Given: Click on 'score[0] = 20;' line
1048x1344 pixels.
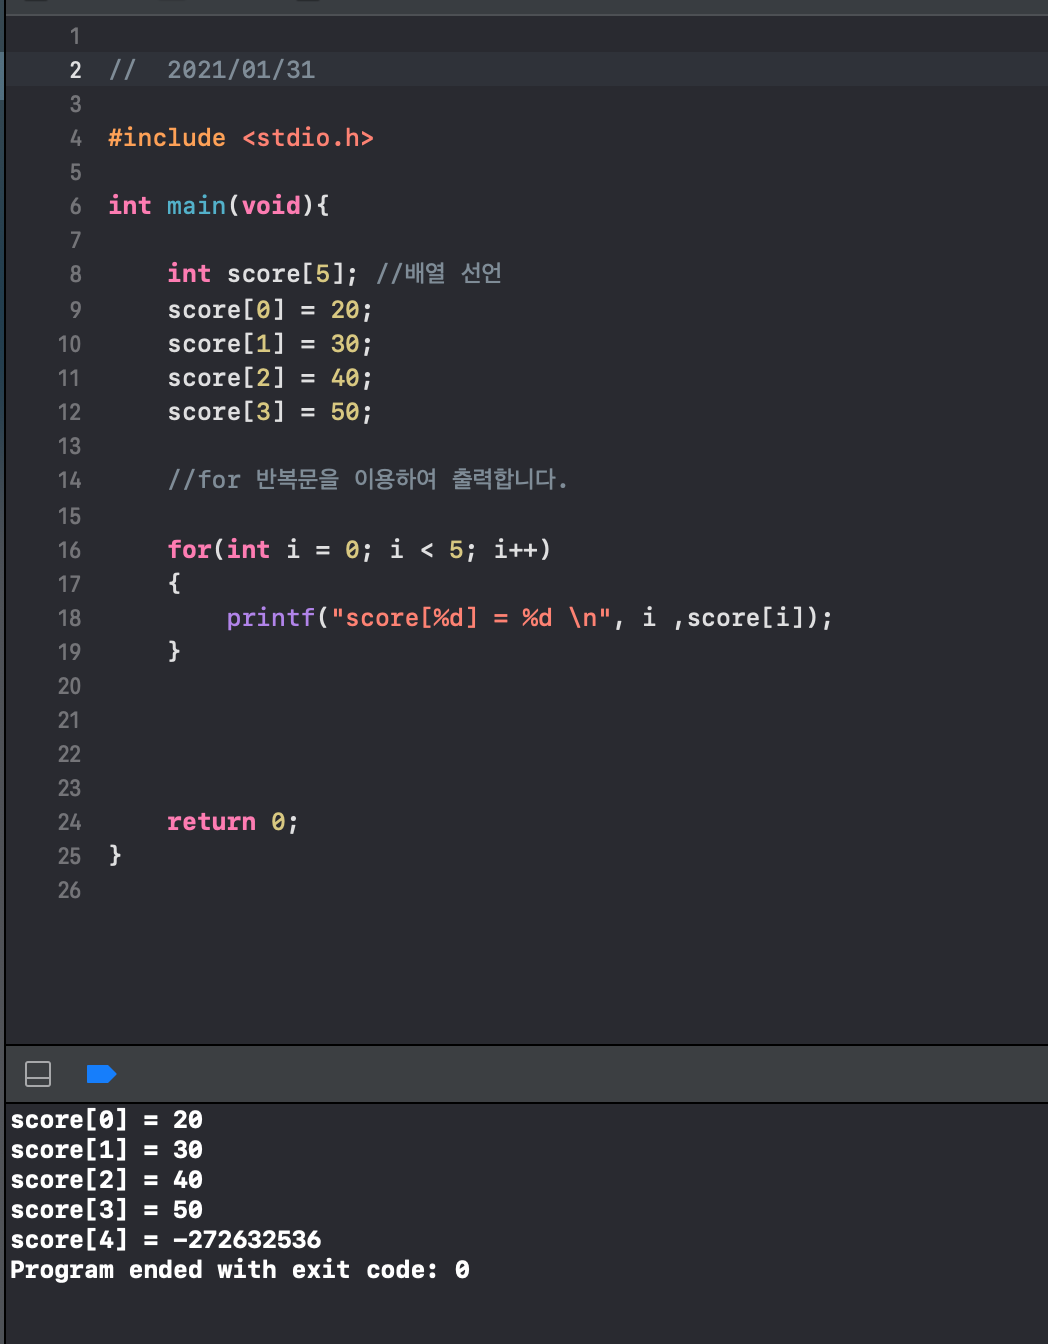Looking at the screenshot, I should click(270, 310).
